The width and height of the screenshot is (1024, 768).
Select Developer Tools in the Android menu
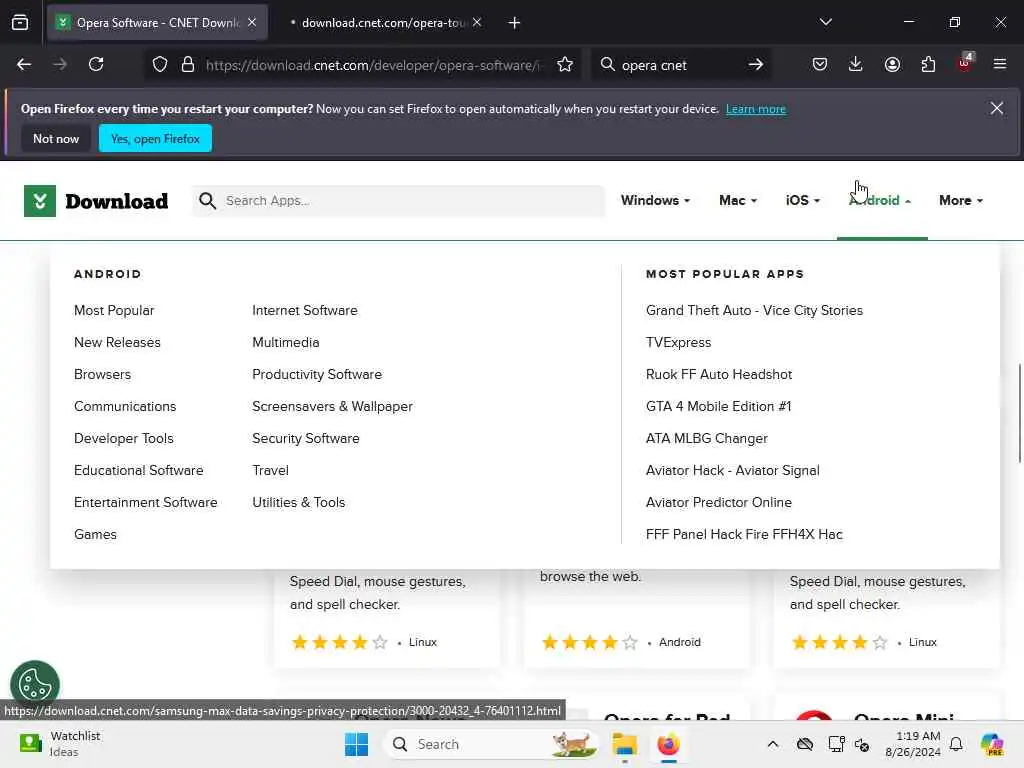(x=124, y=439)
